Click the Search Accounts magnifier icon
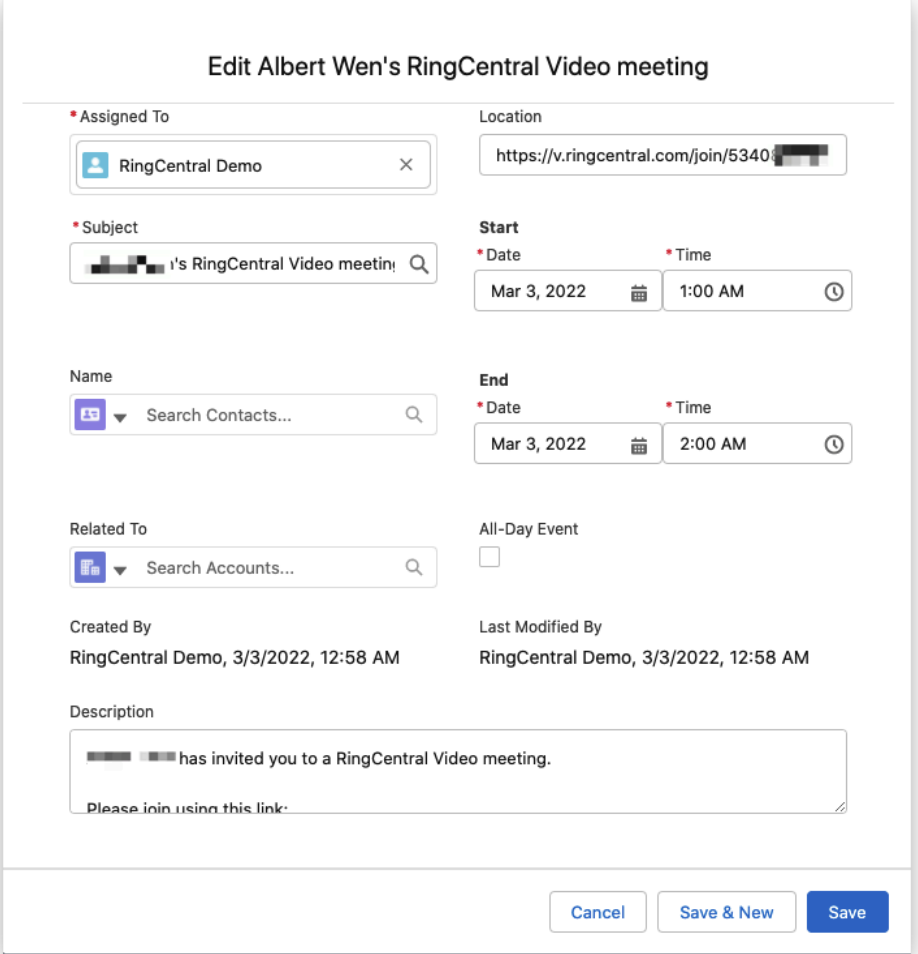Screen dimensions: 918x954 click(414, 568)
